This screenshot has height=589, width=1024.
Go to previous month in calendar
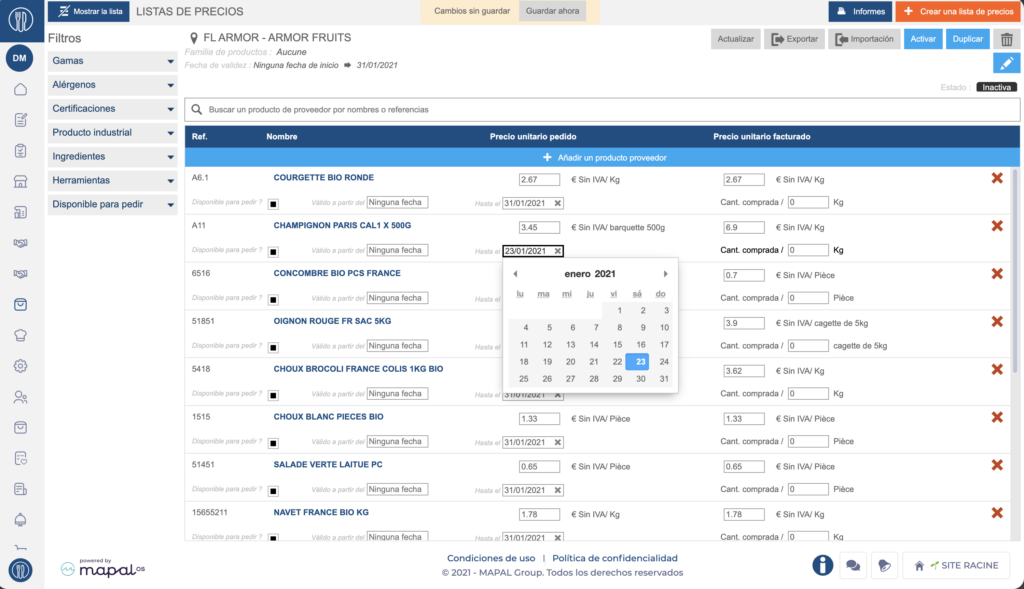[515, 274]
